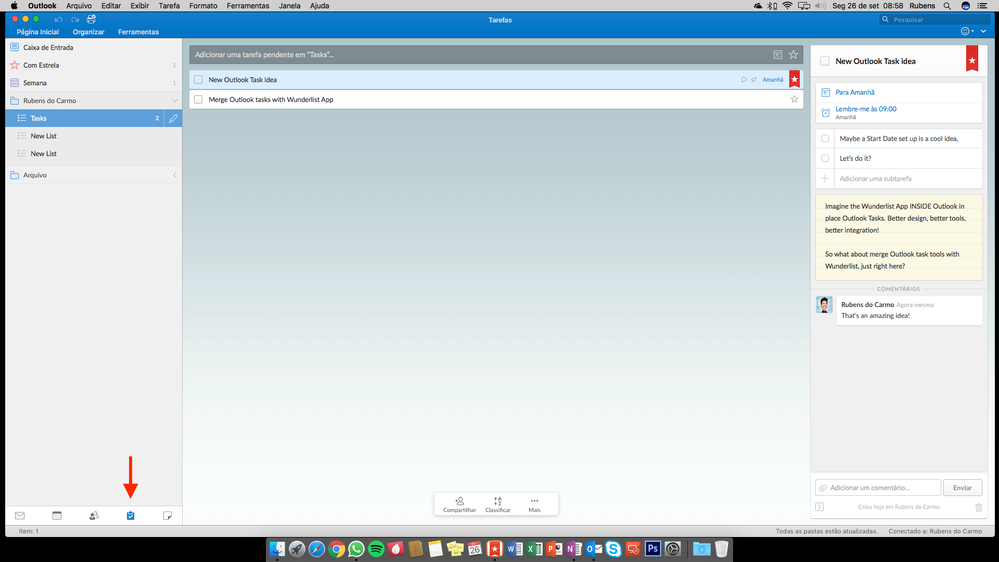Open the Mail view icon in the bottom navigation
Image resolution: width=999 pixels, height=562 pixels.
[20, 515]
